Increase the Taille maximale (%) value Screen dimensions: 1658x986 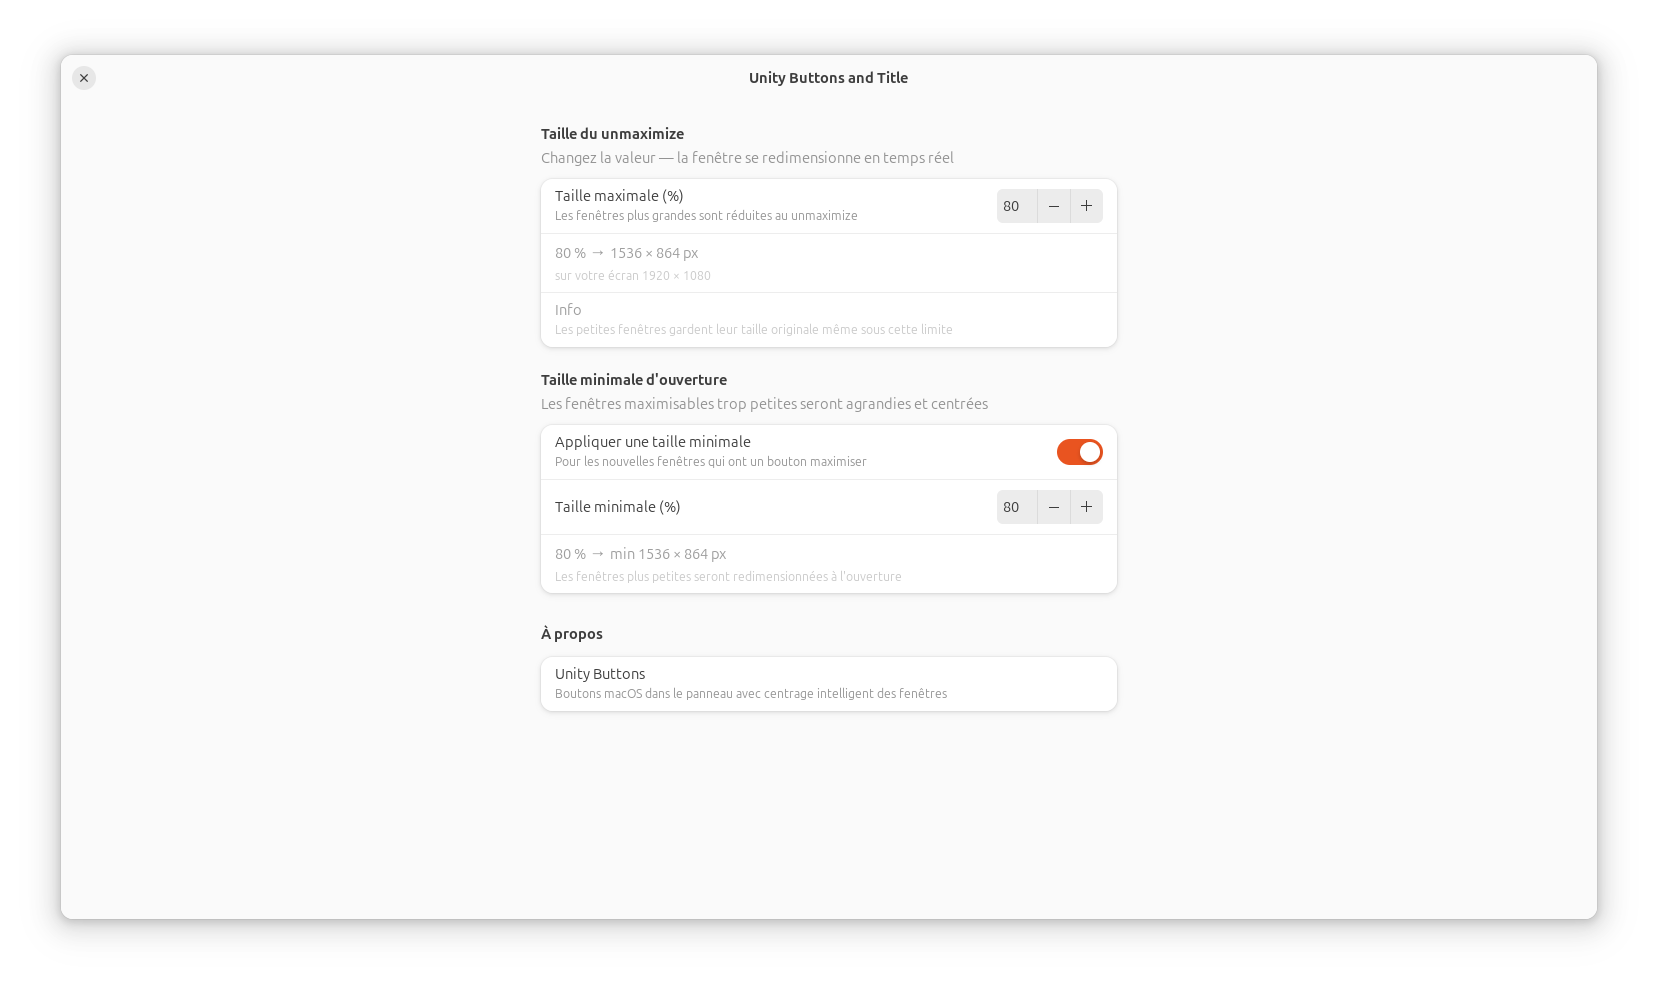tap(1086, 206)
